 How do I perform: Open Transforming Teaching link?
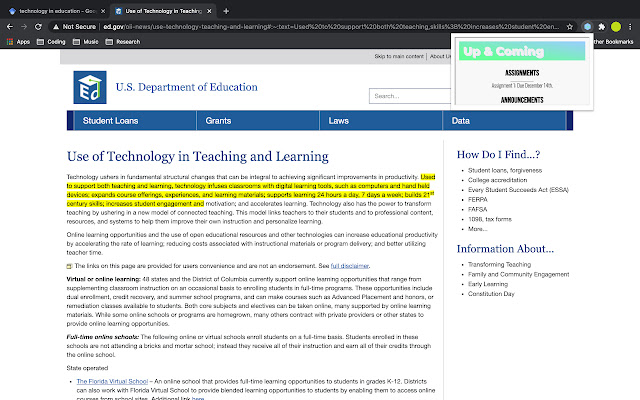tap(500, 264)
